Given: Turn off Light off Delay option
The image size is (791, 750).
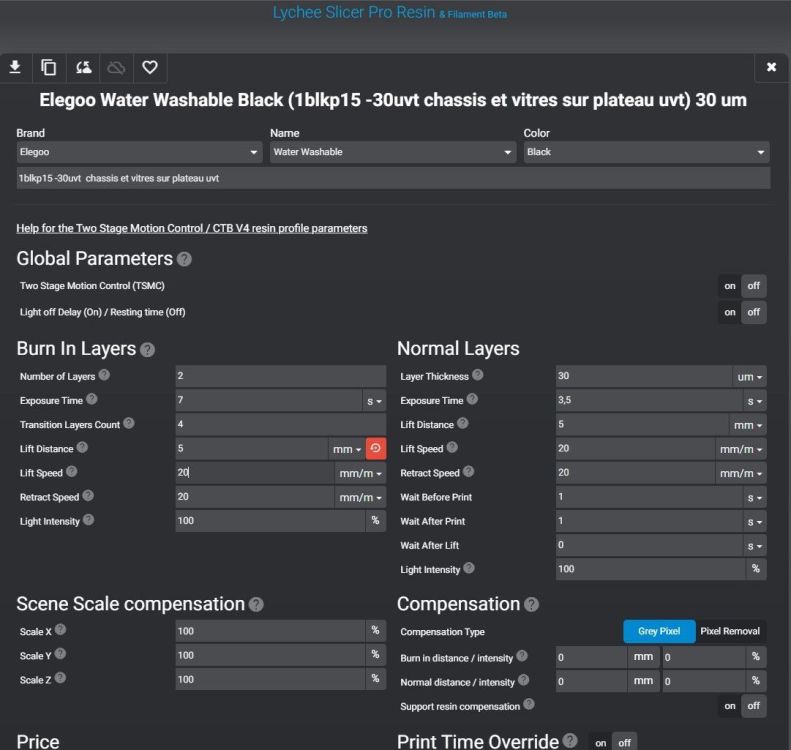Looking at the screenshot, I should (754, 312).
